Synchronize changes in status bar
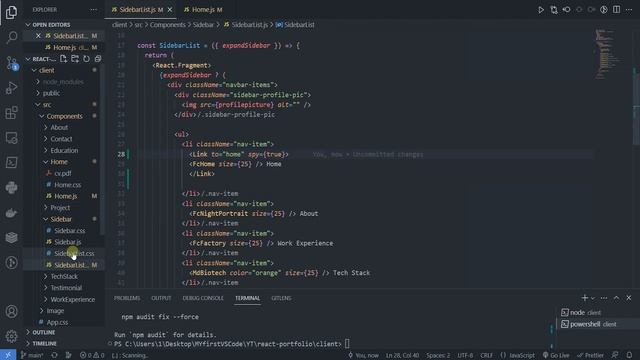The width and height of the screenshot is (640, 360). click(x=54, y=355)
